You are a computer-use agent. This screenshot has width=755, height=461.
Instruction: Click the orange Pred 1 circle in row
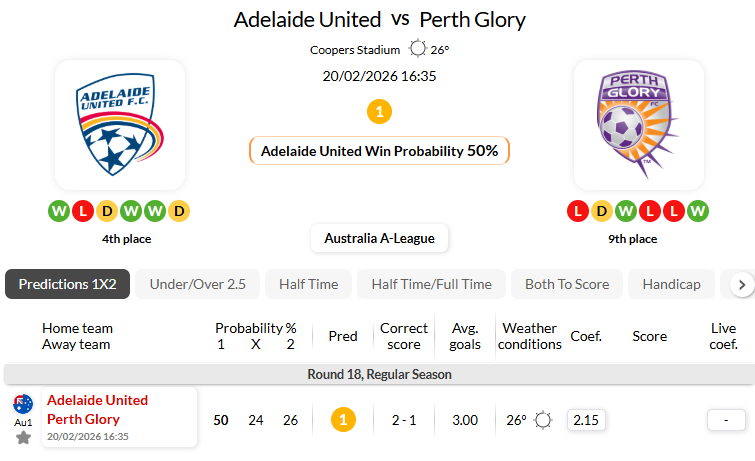(343, 420)
